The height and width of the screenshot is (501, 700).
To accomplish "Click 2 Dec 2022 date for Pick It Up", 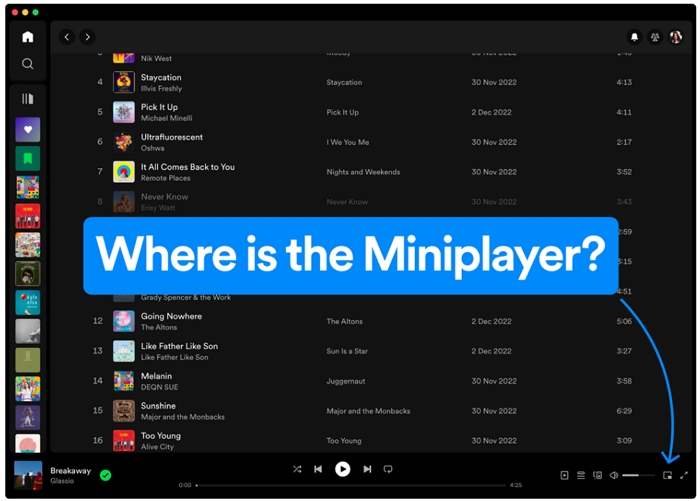I will coord(491,113).
